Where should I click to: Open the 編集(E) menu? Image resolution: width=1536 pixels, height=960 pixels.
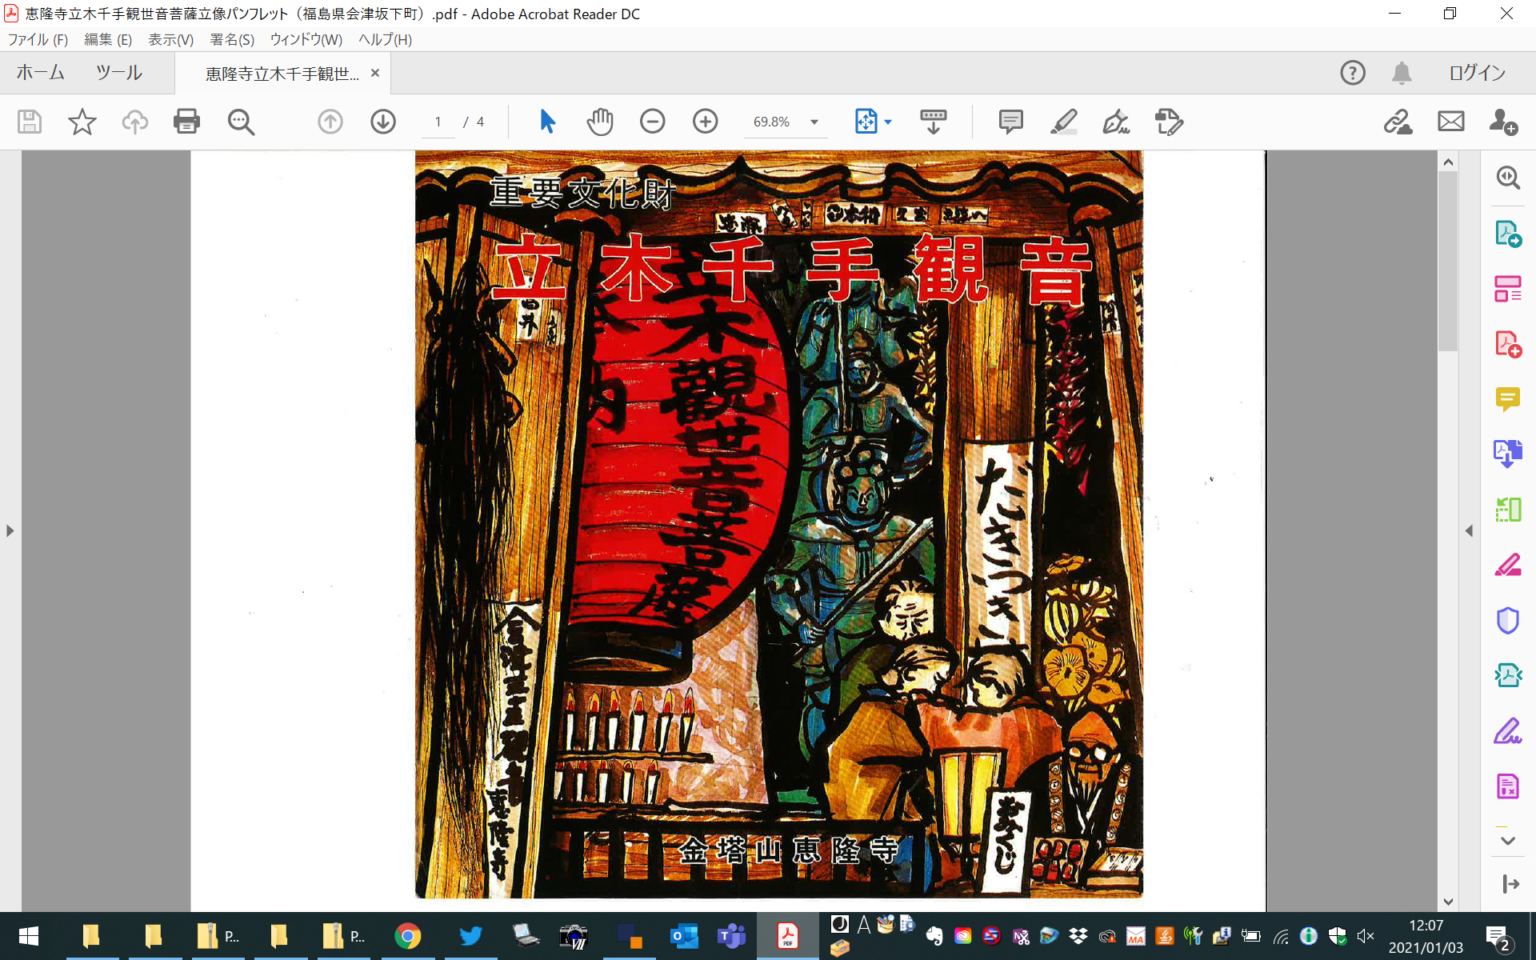click(108, 40)
